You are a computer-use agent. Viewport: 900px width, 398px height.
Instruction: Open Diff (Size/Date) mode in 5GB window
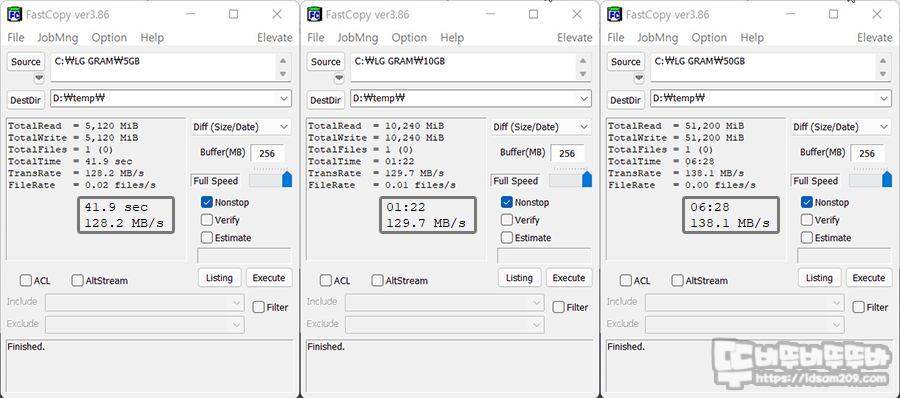pos(241,127)
